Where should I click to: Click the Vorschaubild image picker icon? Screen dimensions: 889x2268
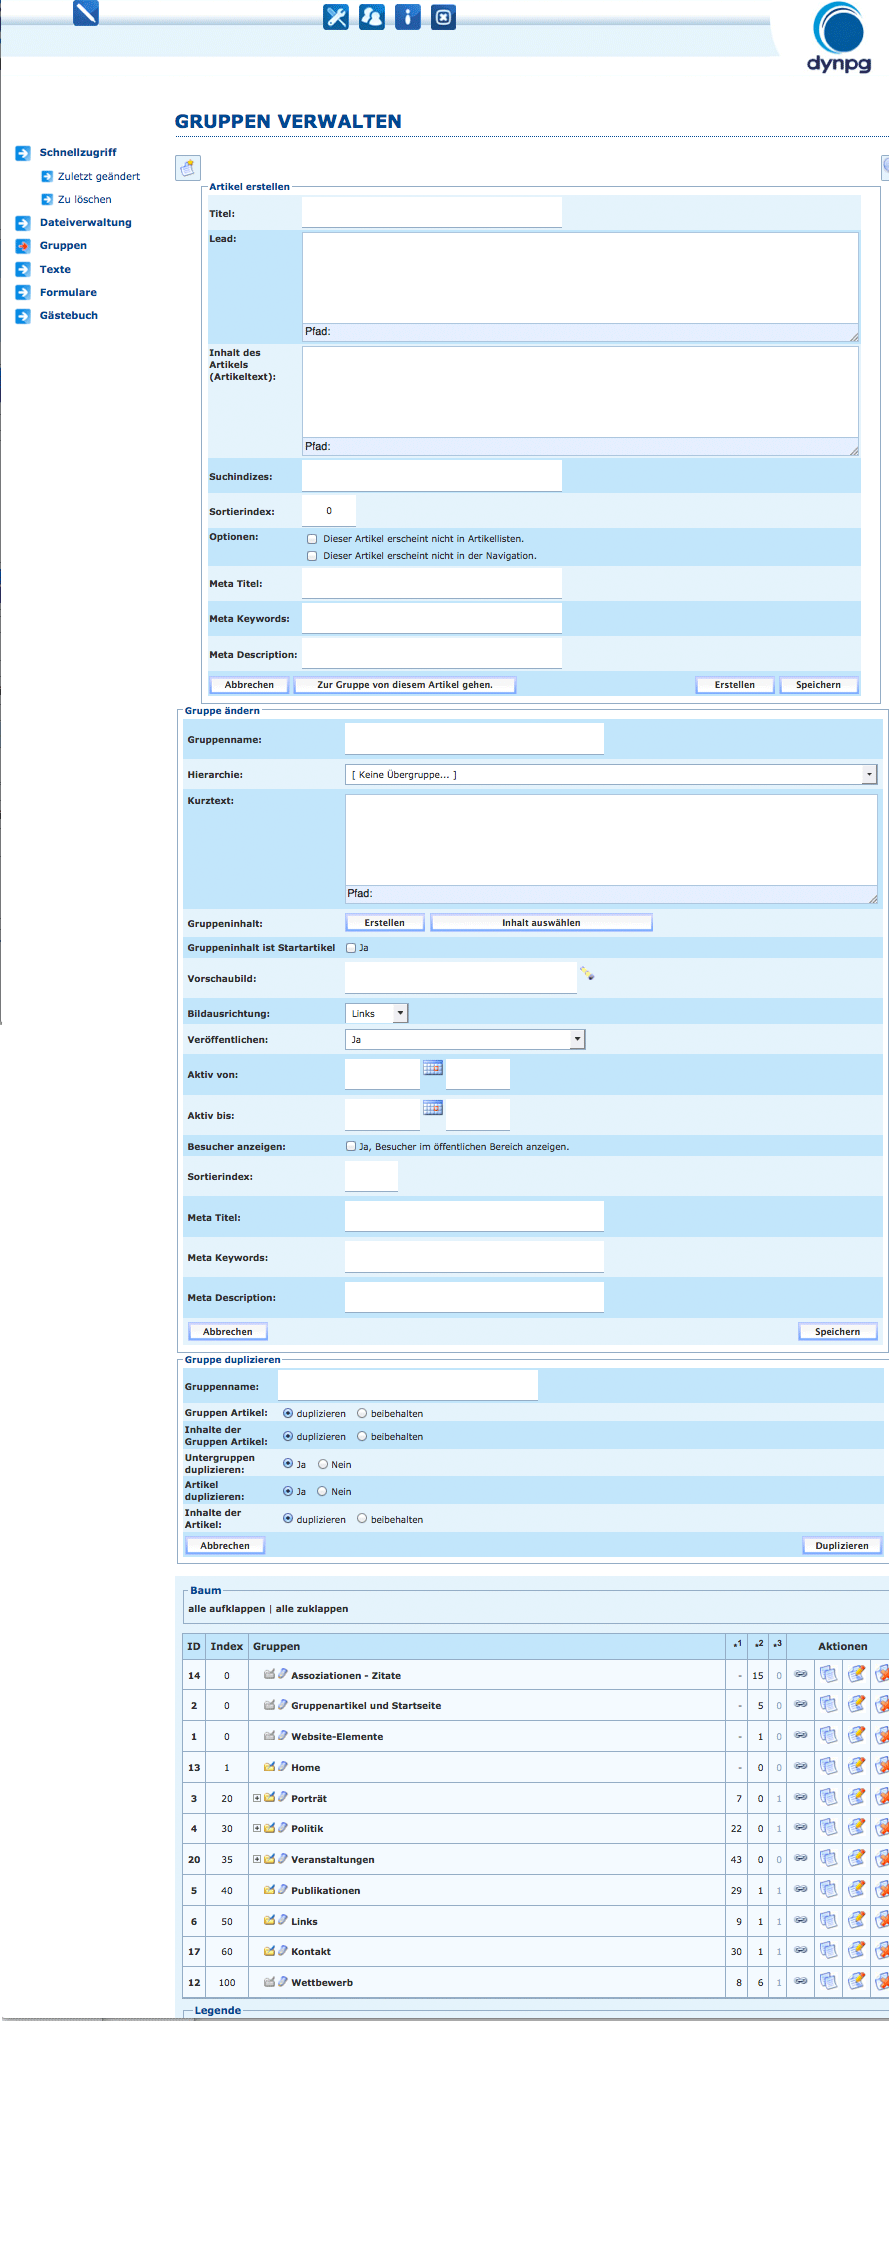coord(587,973)
